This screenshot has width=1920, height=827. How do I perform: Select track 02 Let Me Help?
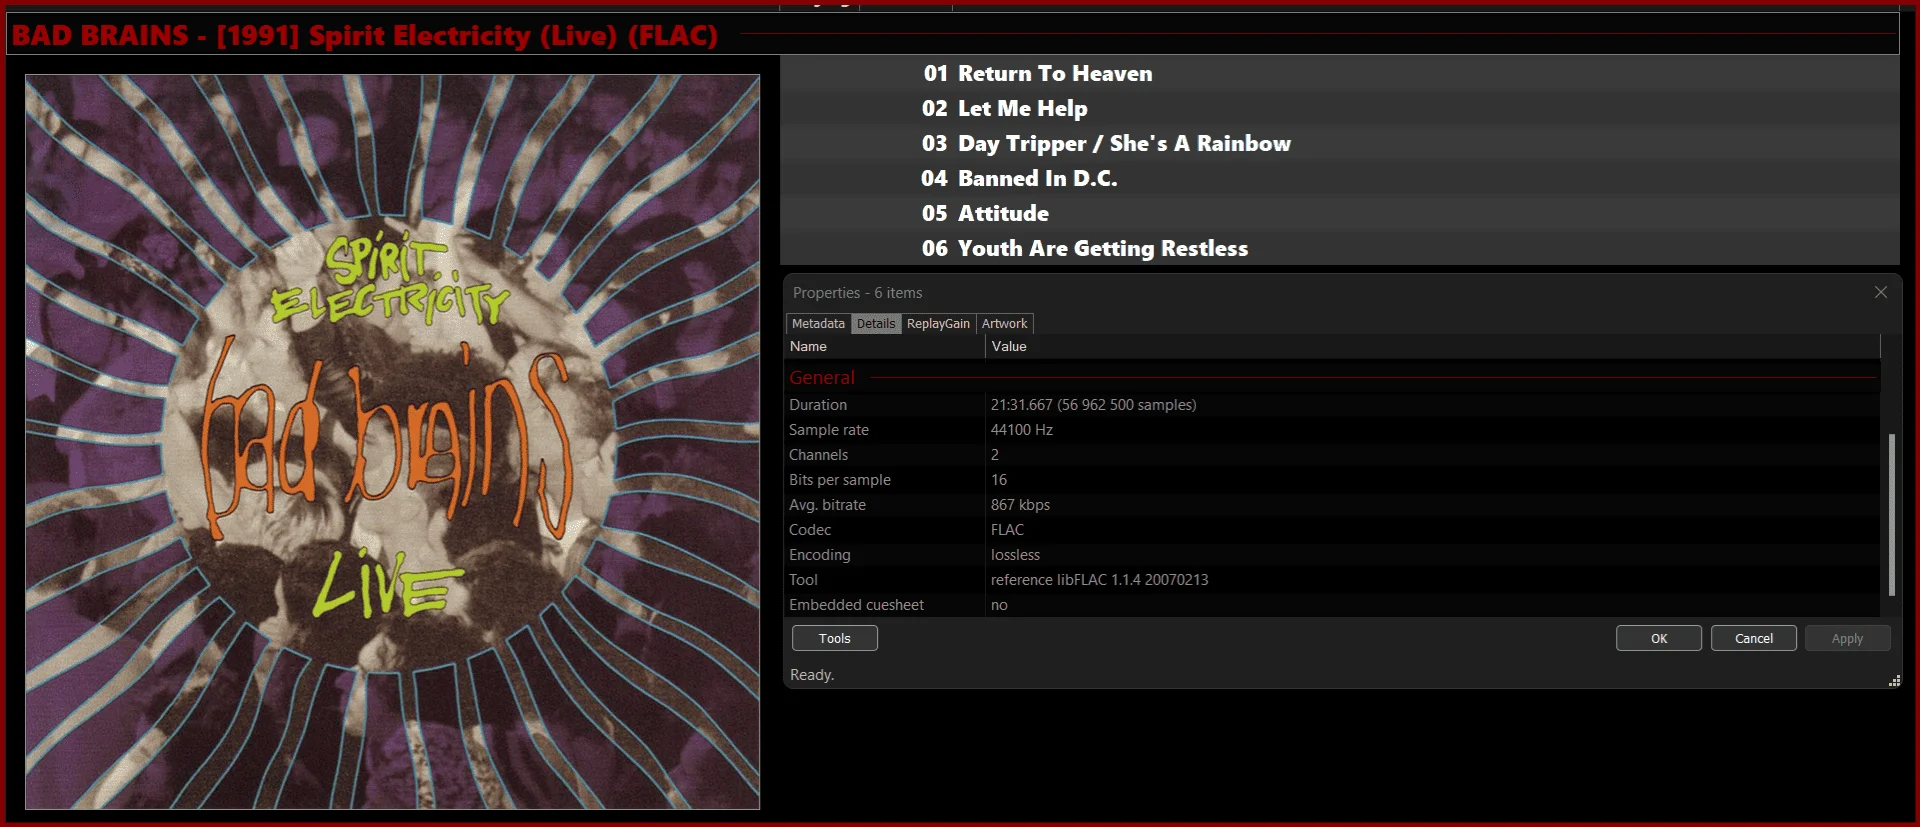pos(1339,108)
